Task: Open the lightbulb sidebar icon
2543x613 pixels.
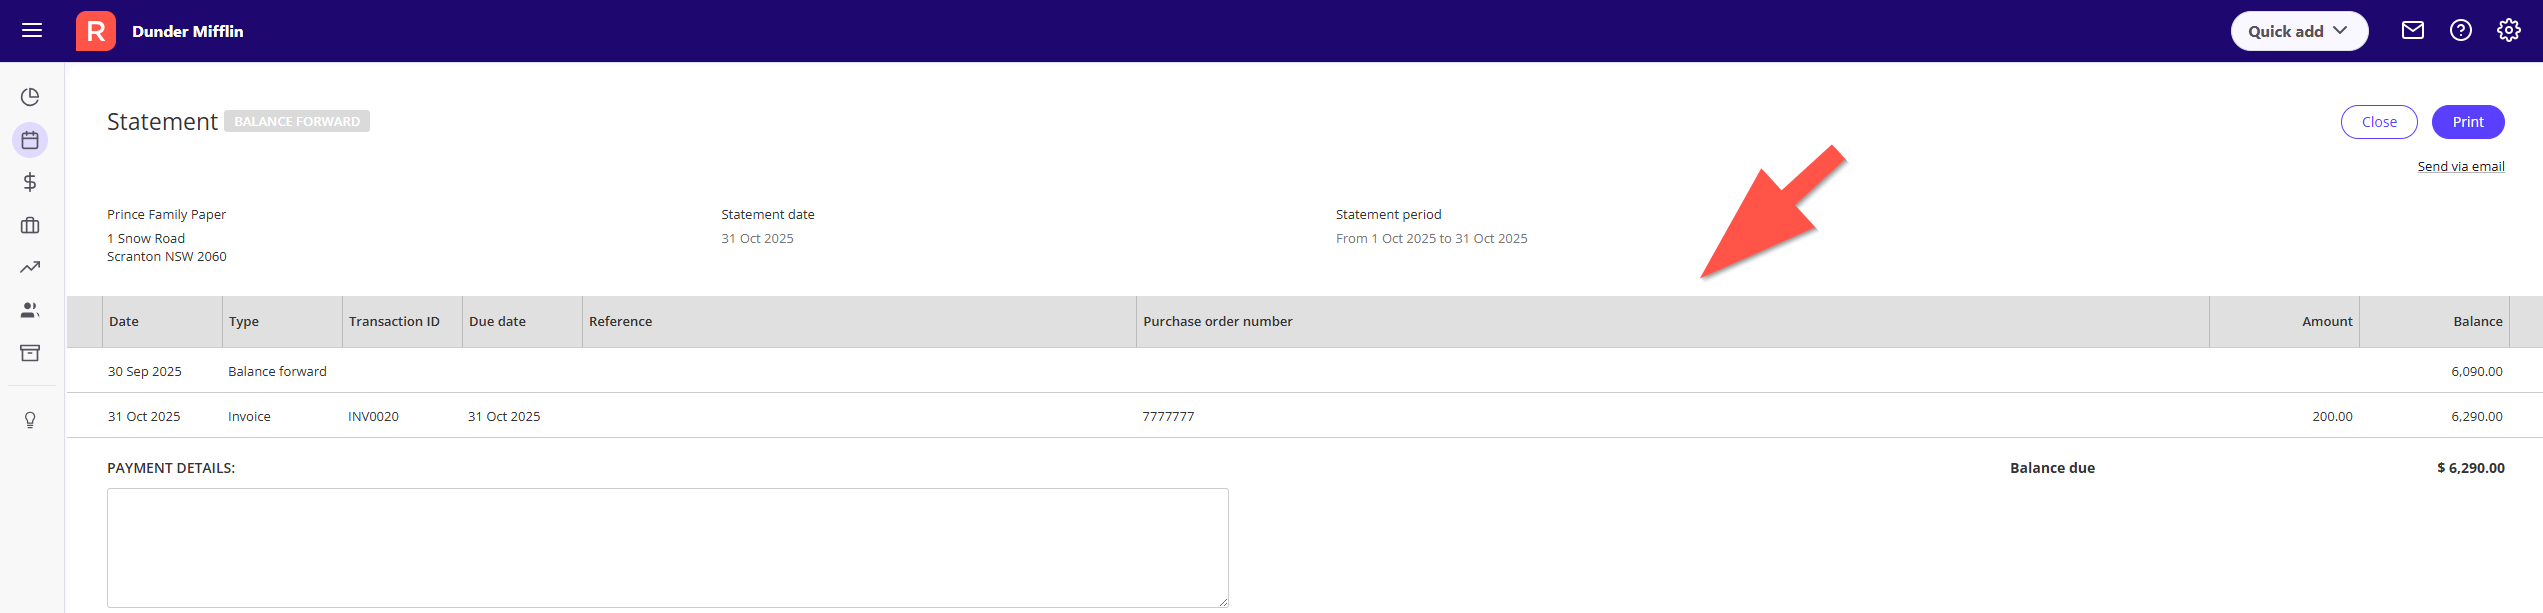Action: (x=30, y=420)
